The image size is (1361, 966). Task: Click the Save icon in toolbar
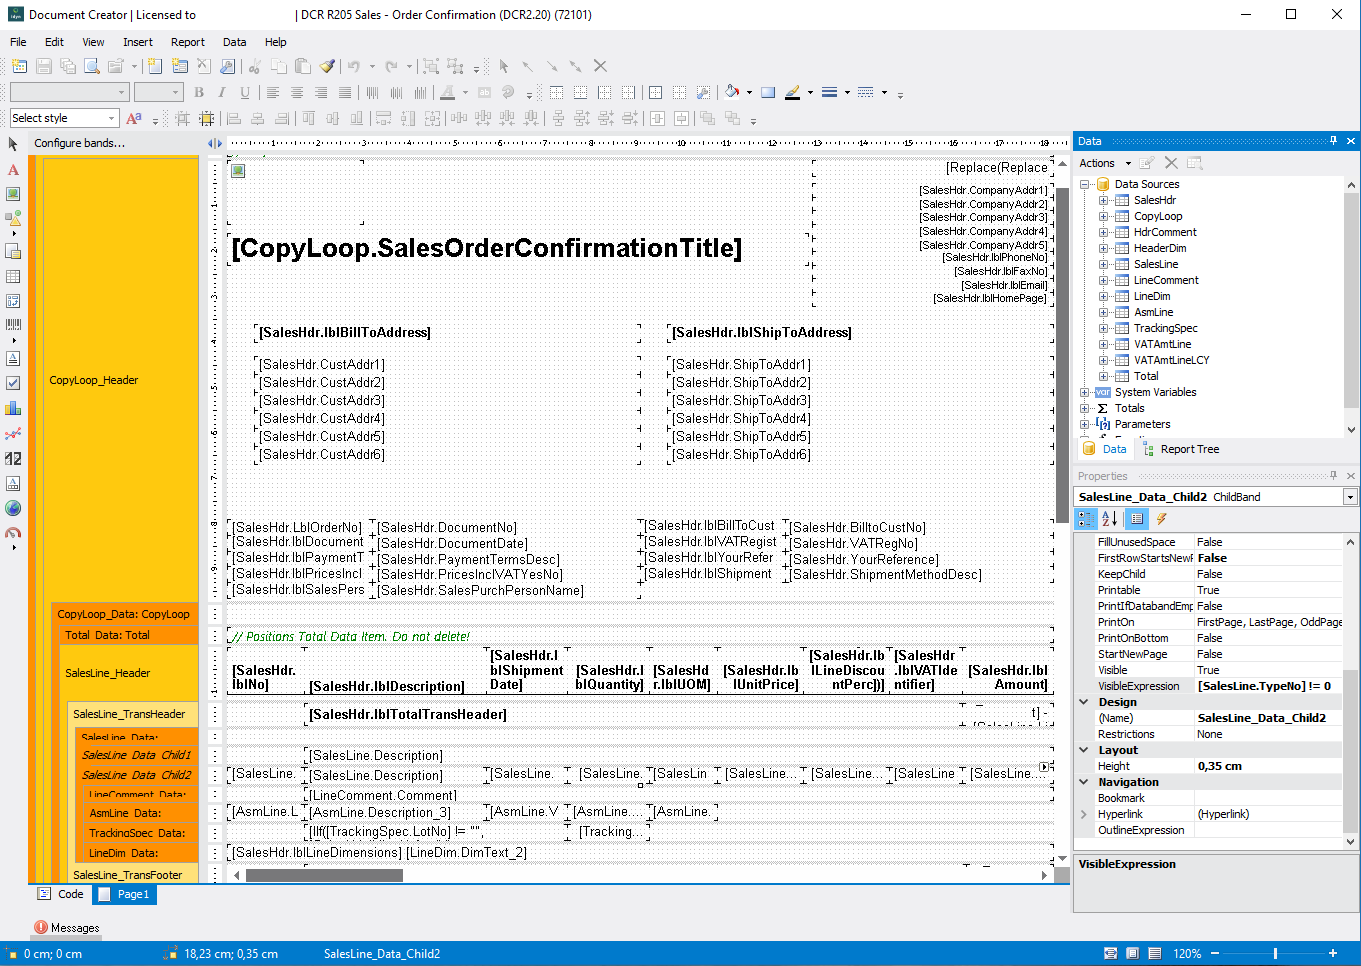click(43, 66)
